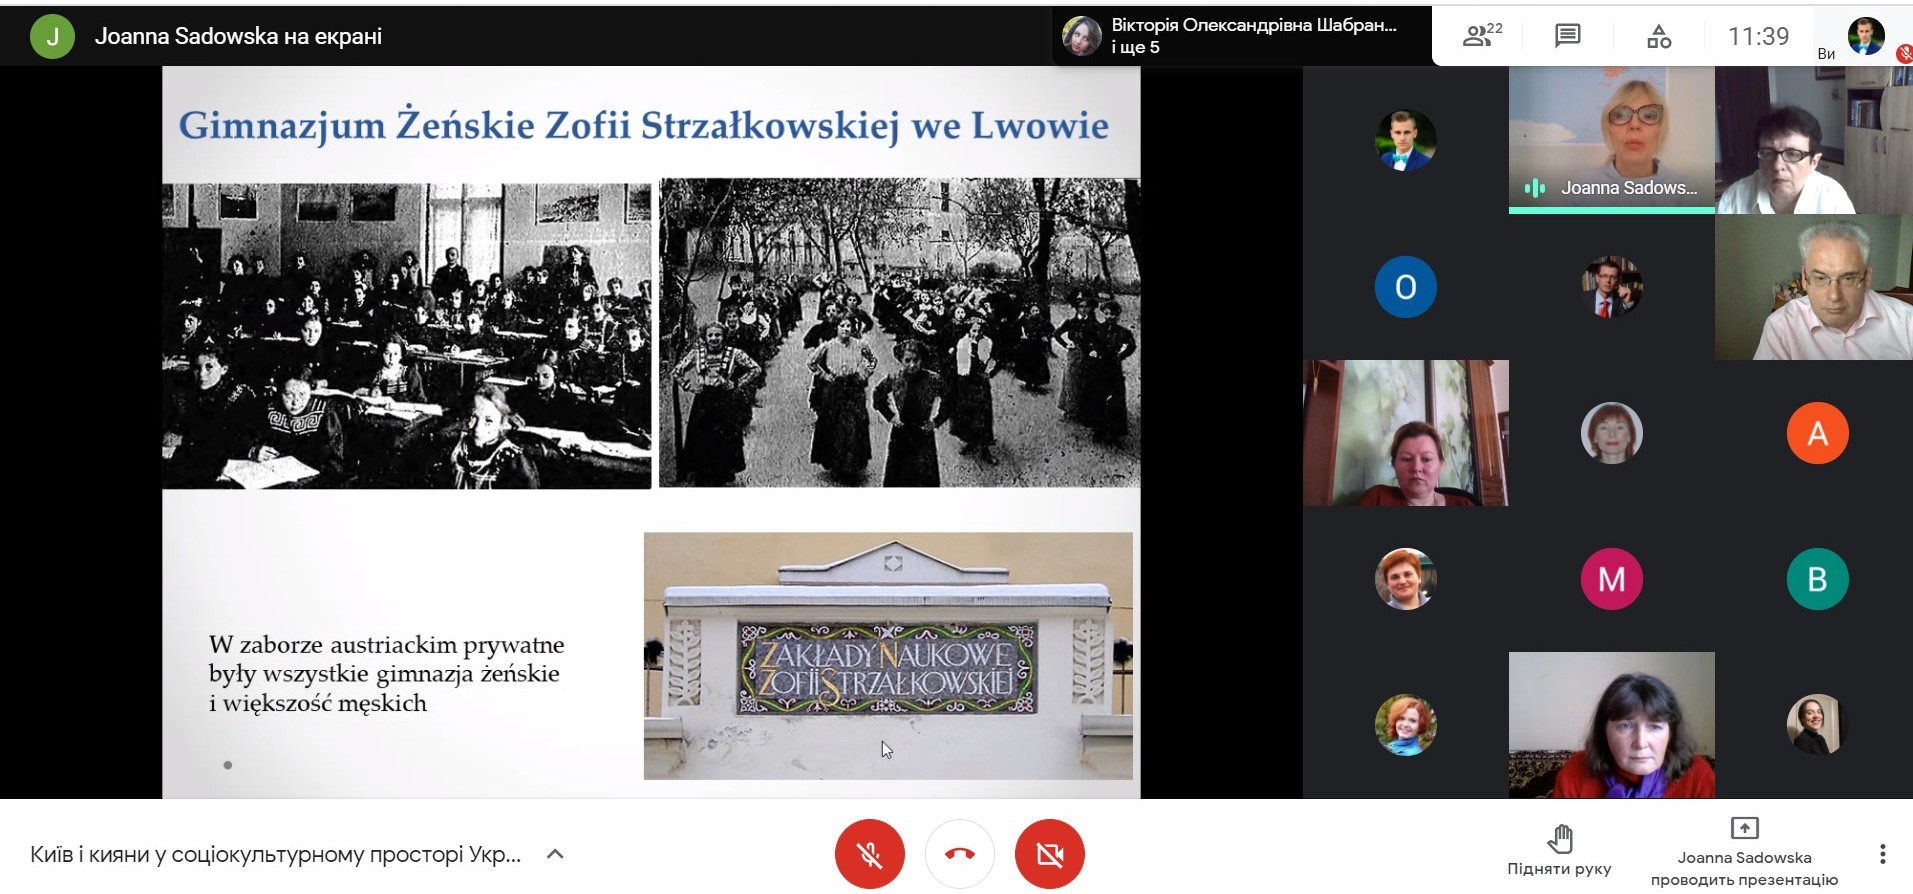
Task: Click the green J avatar of the presenter
Action: point(52,37)
